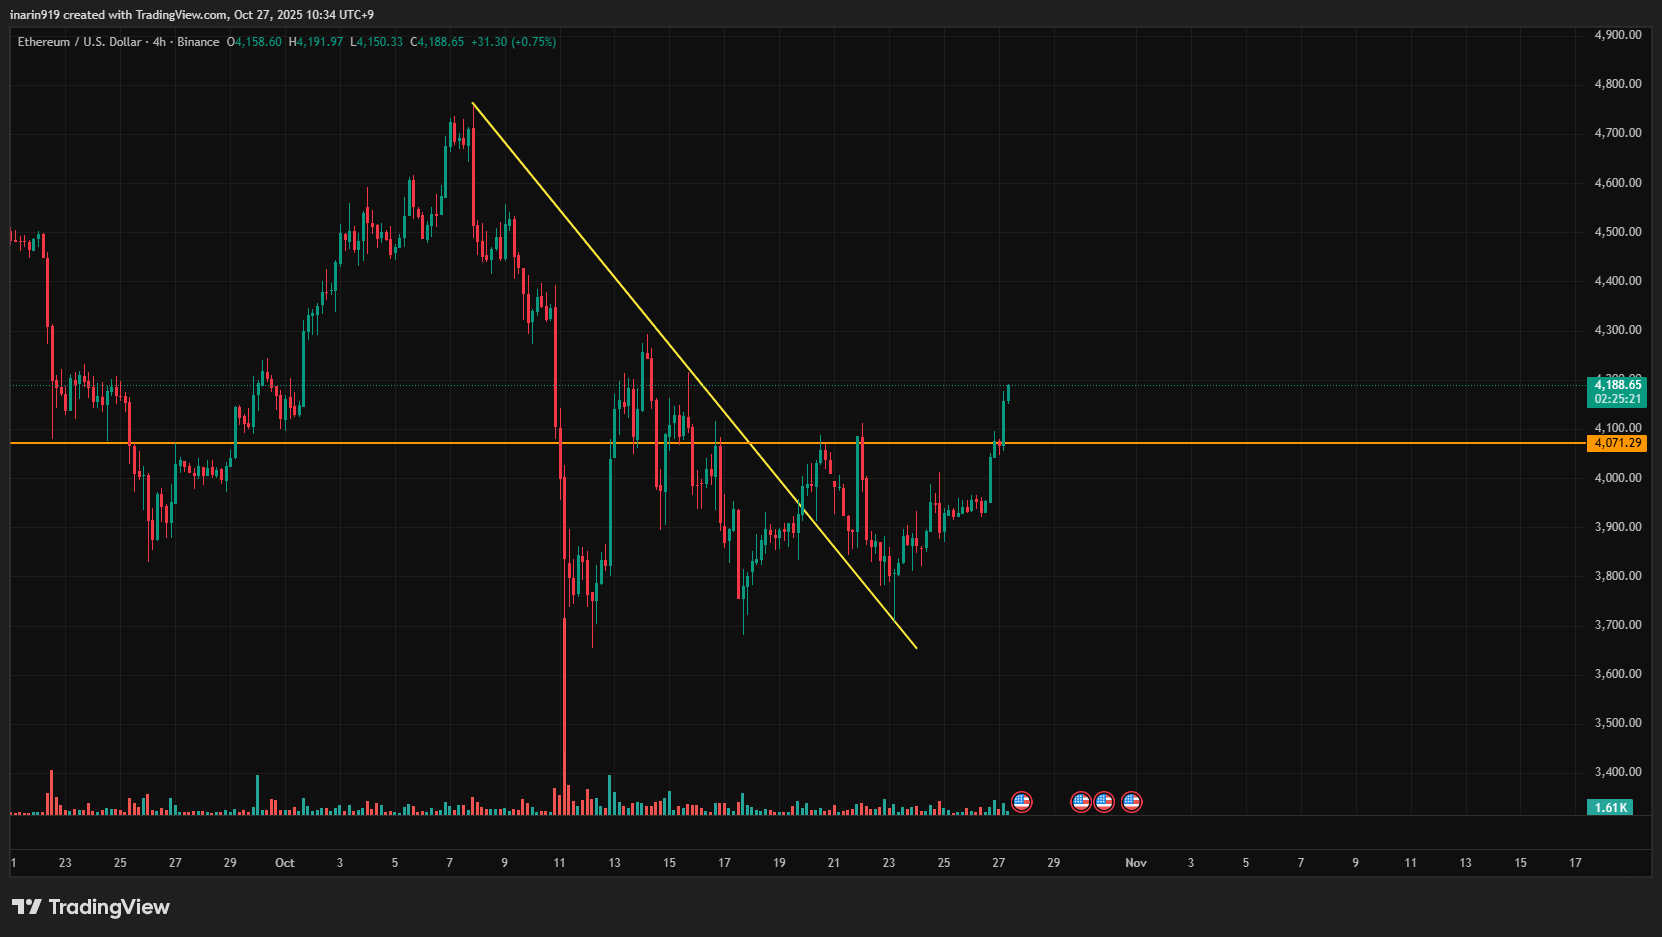Click the leftmost US flag economic event icon
The width and height of the screenshot is (1662, 937).
tap(1021, 801)
